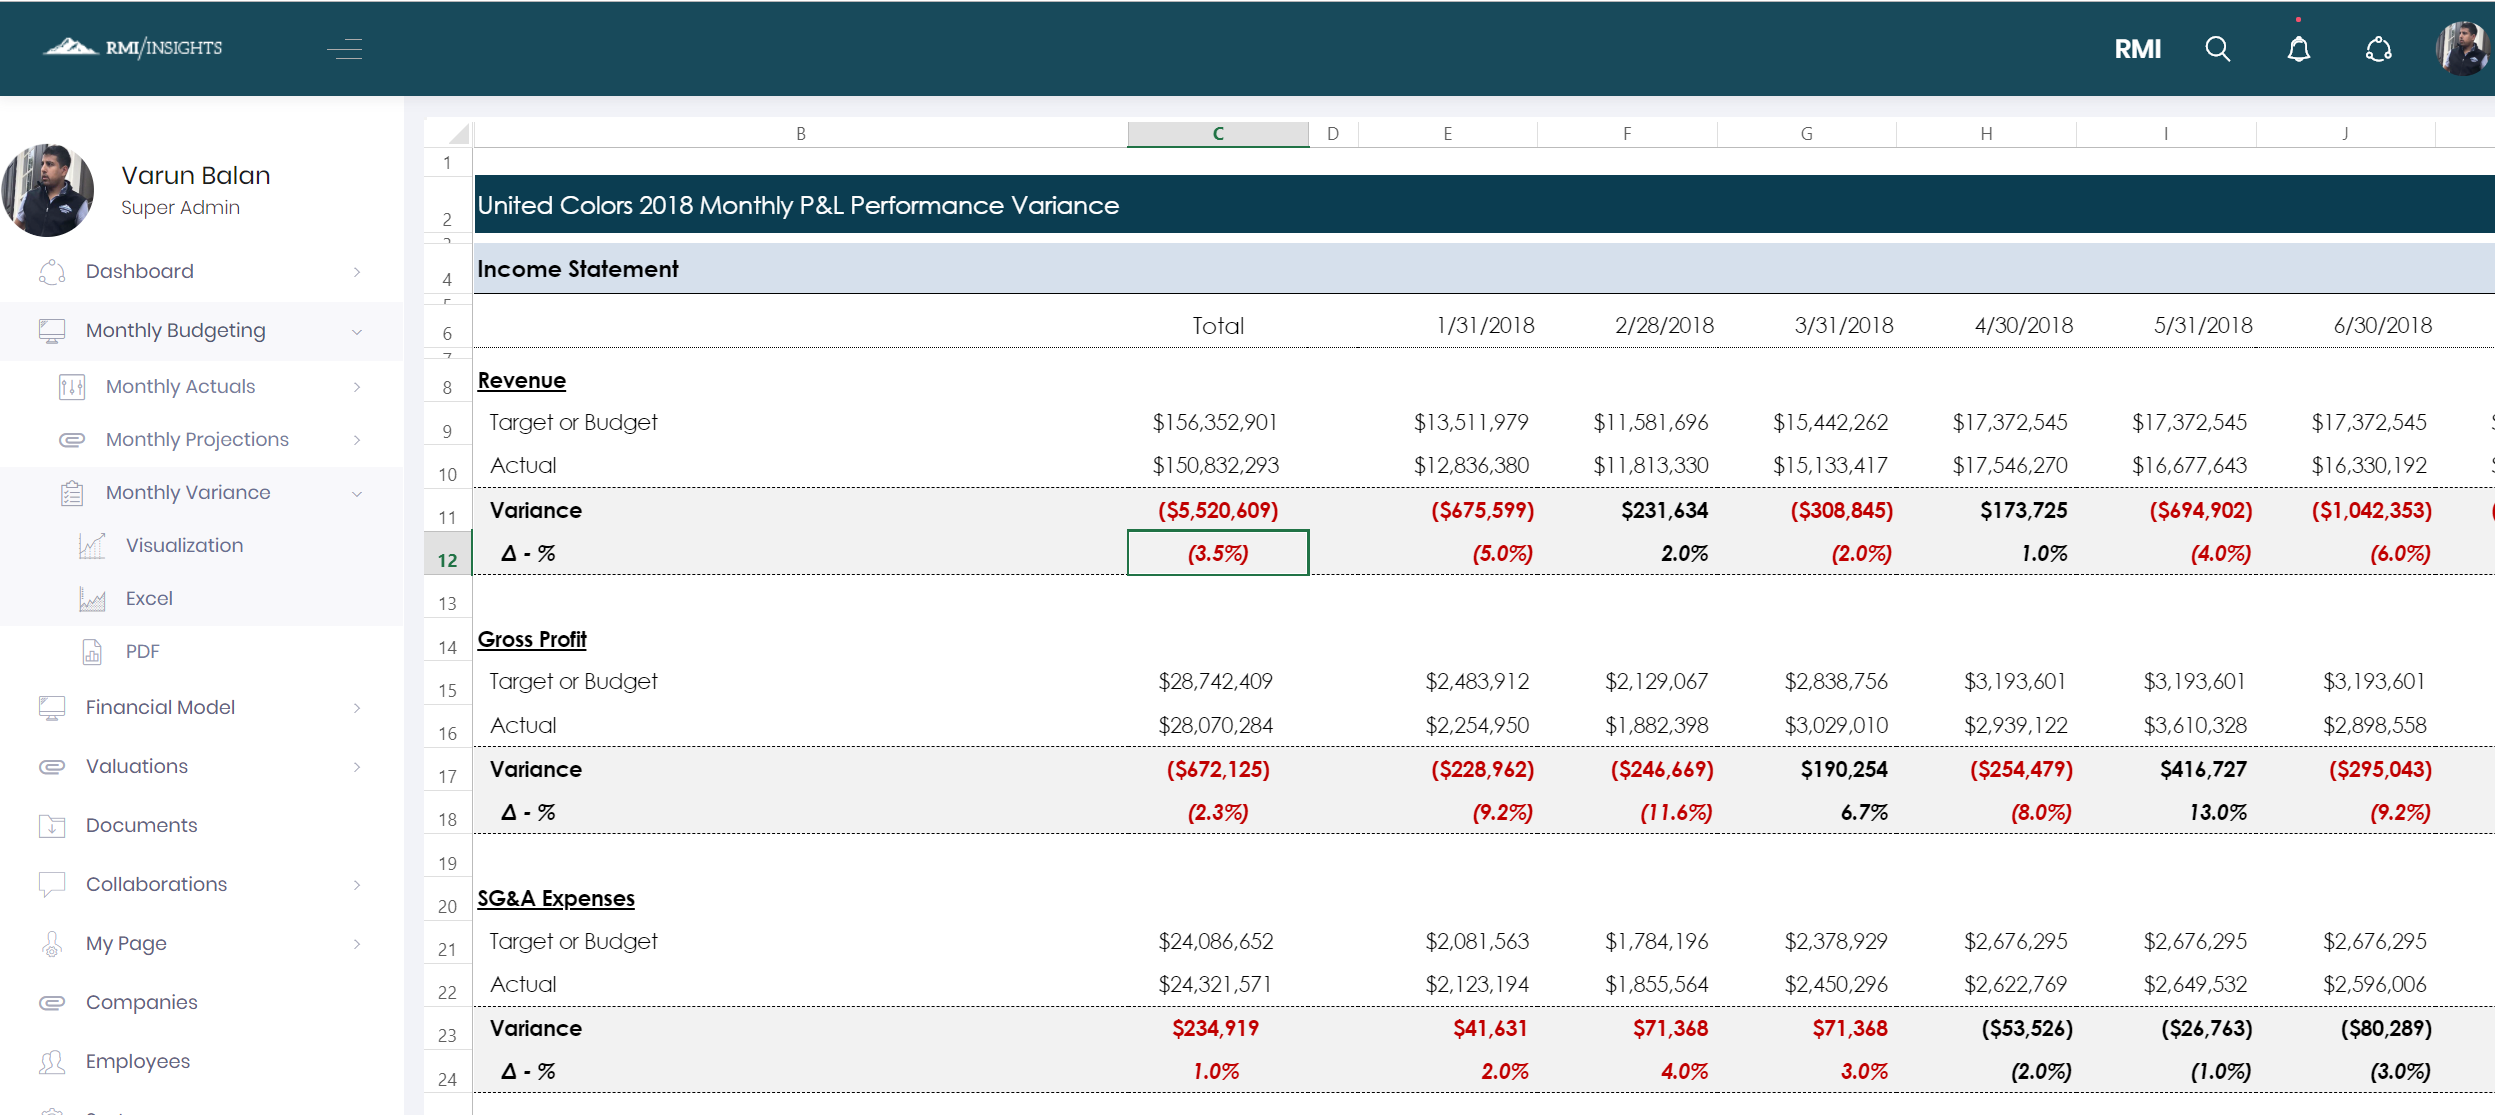Viewport: 2495px width, 1115px height.
Task: Open Monthly Actuals submenu
Action: click(181, 387)
